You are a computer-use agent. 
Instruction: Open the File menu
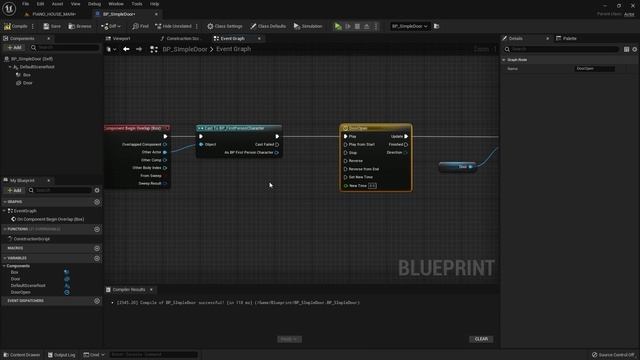tap(25, 4)
